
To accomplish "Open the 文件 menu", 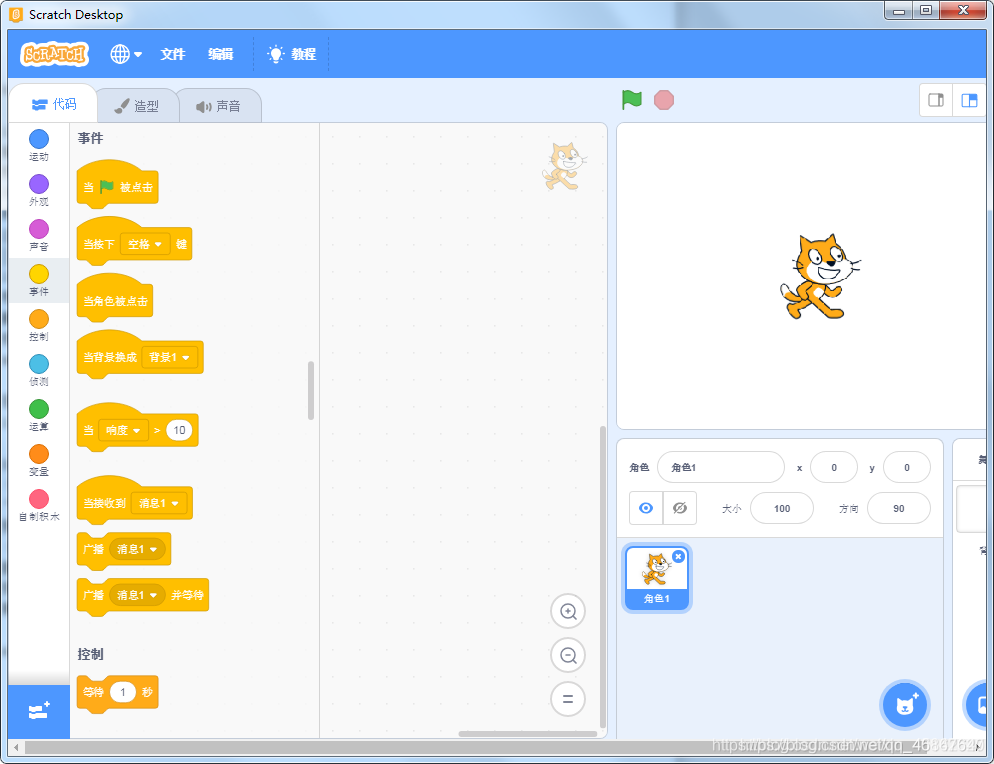I will [x=172, y=54].
